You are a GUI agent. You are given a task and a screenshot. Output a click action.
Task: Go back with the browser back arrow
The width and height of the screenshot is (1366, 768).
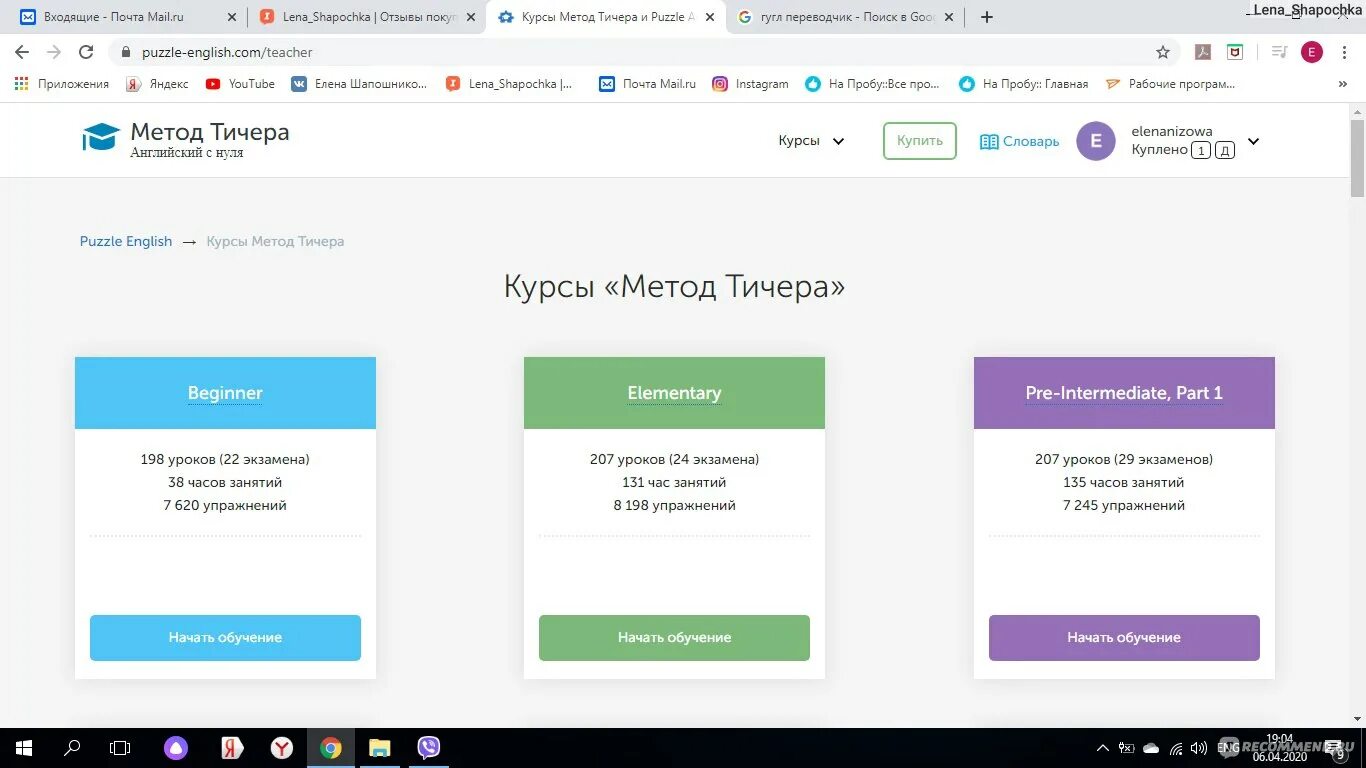point(22,52)
